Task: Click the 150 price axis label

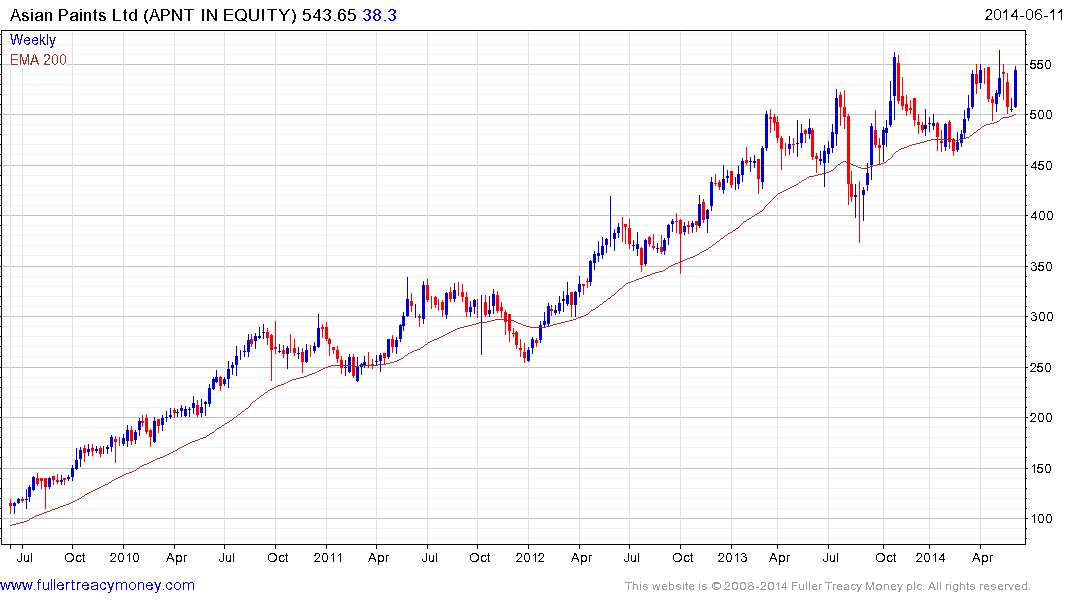Action: (1041, 468)
